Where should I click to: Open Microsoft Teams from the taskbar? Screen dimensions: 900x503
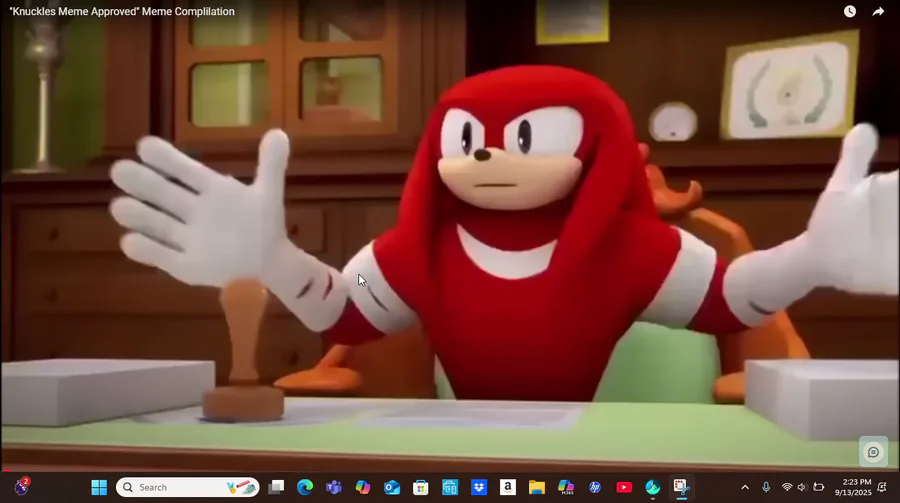(333, 487)
